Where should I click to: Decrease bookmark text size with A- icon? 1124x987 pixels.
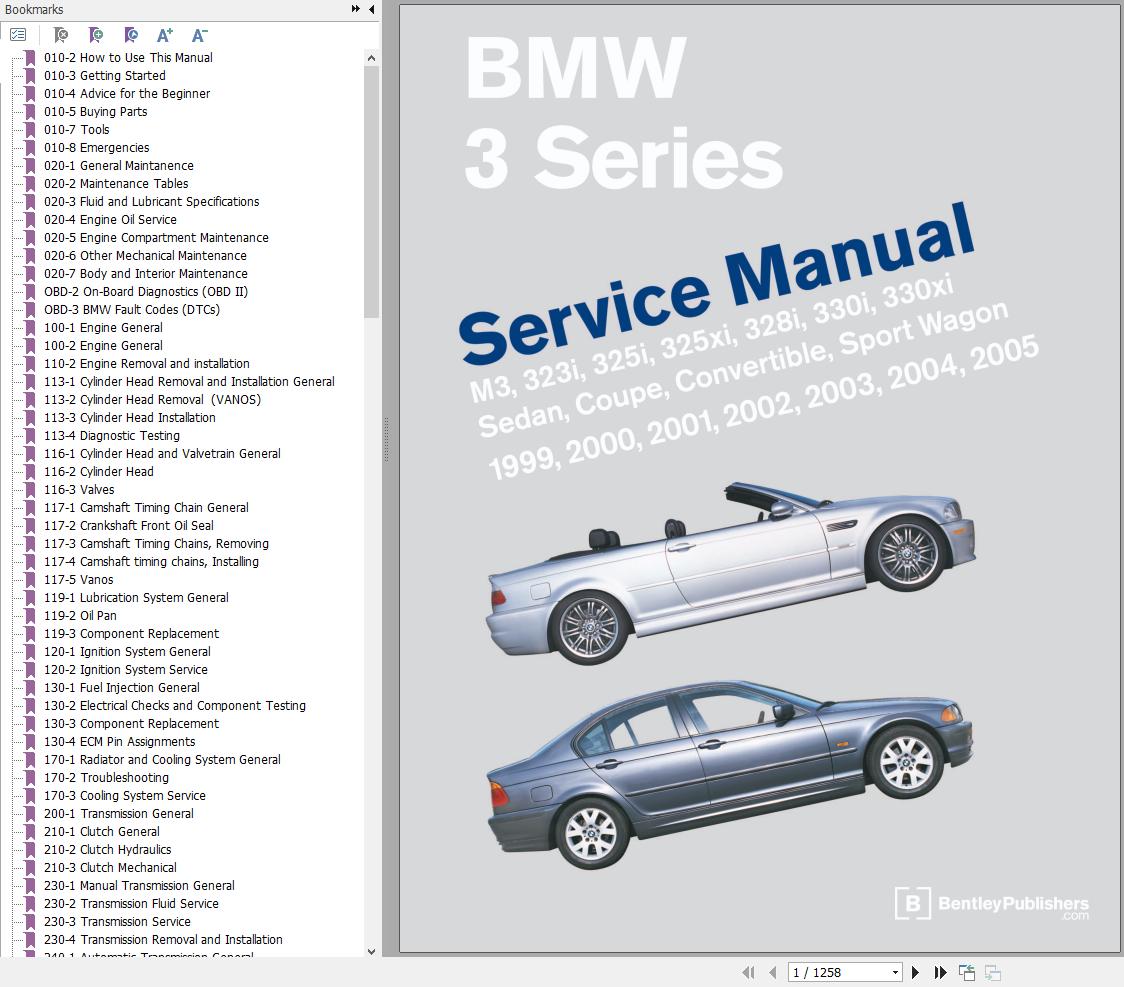tap(199, 34)
